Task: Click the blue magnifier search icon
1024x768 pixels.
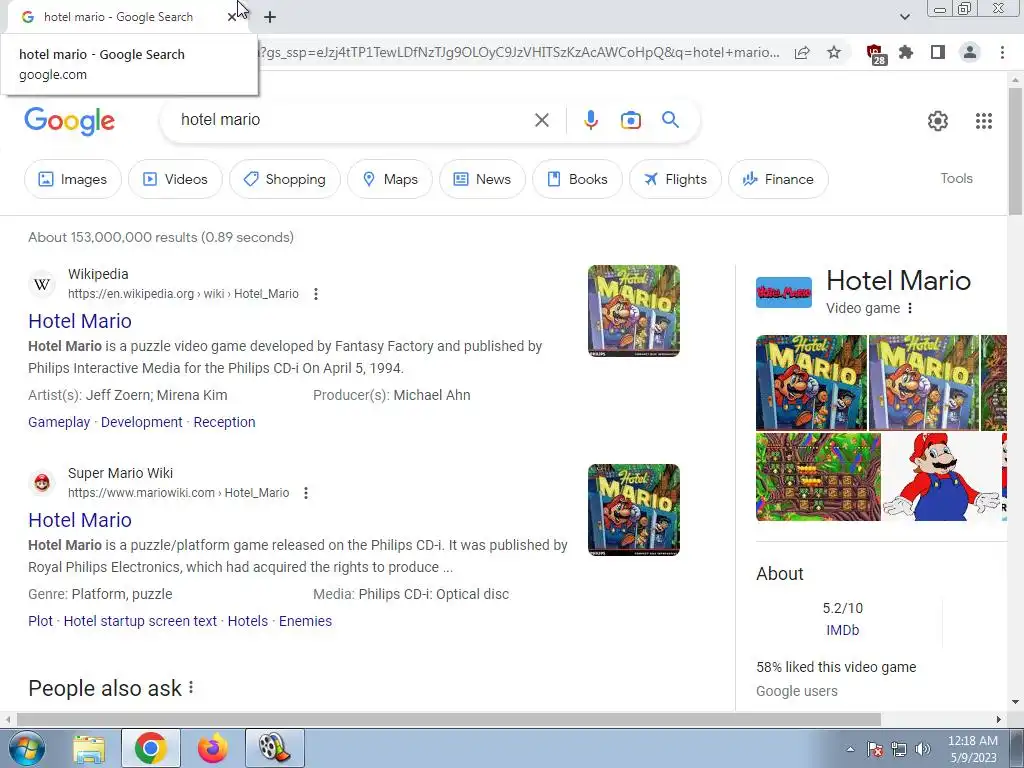Action: [670, 120]
